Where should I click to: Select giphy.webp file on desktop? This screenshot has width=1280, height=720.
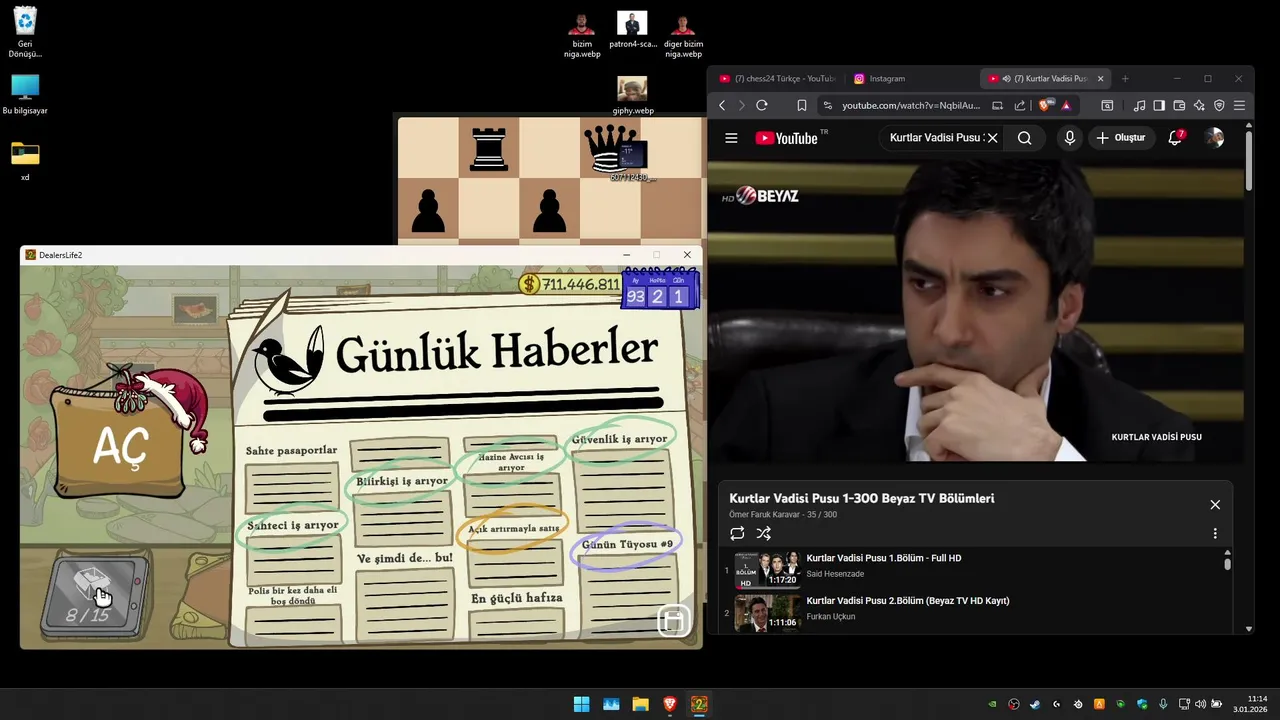[632, 96]
